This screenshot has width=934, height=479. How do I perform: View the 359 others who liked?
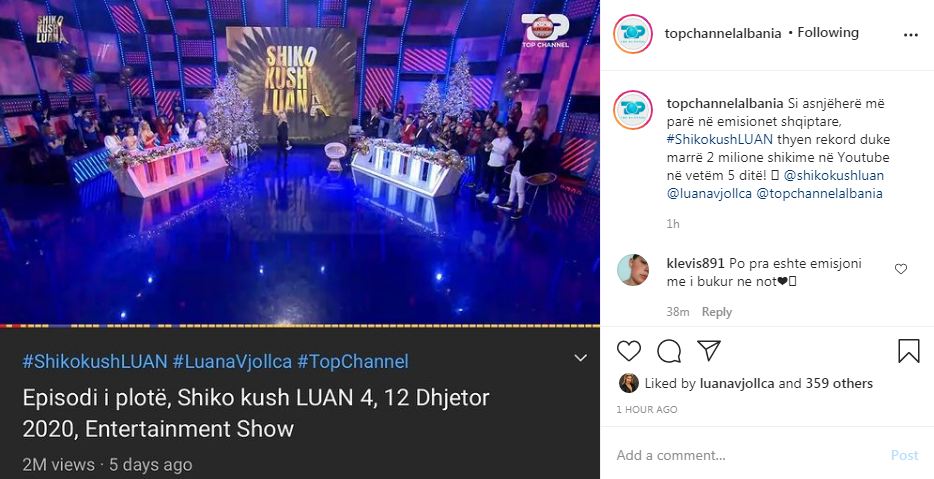click(839, 383)
